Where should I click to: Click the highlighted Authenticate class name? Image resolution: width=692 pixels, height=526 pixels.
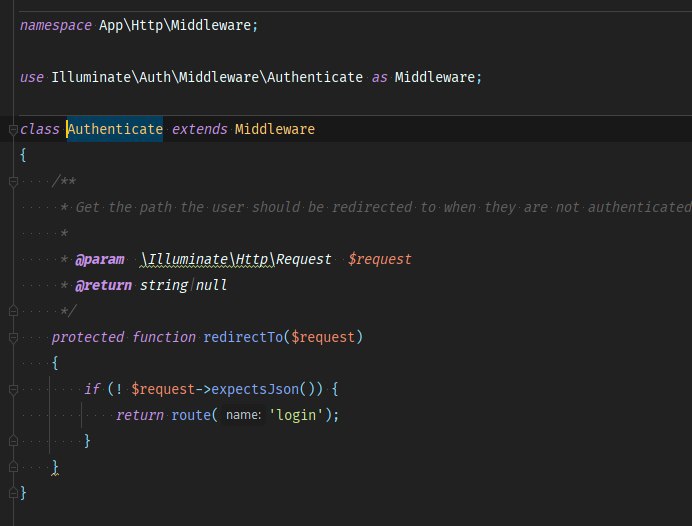(115, 129)
